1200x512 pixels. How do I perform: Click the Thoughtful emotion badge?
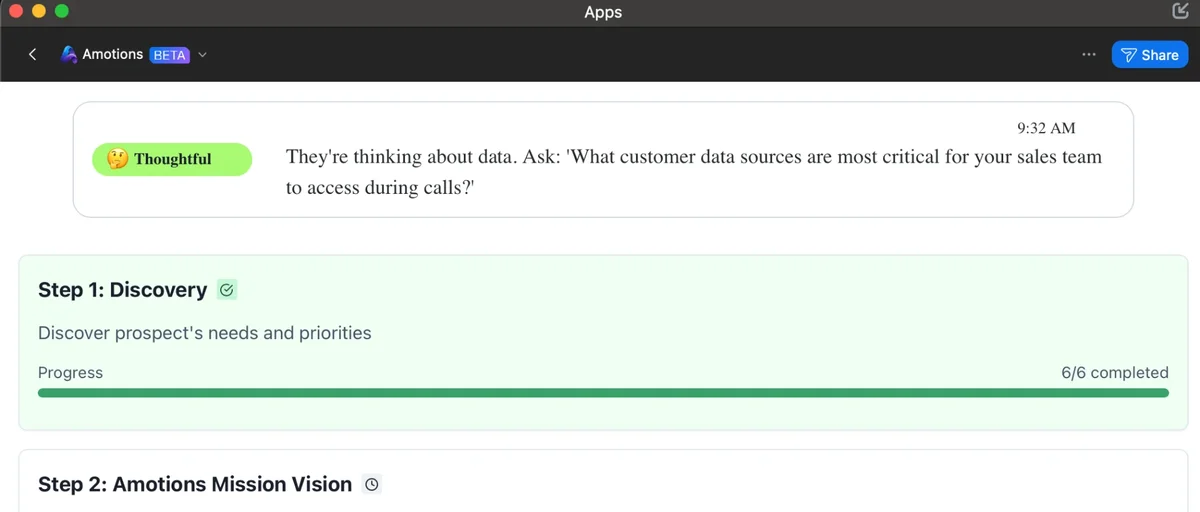tap(172, 159)
